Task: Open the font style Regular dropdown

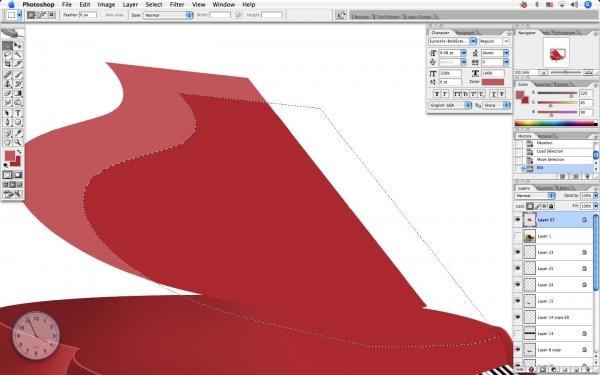Action: point(506,41)
